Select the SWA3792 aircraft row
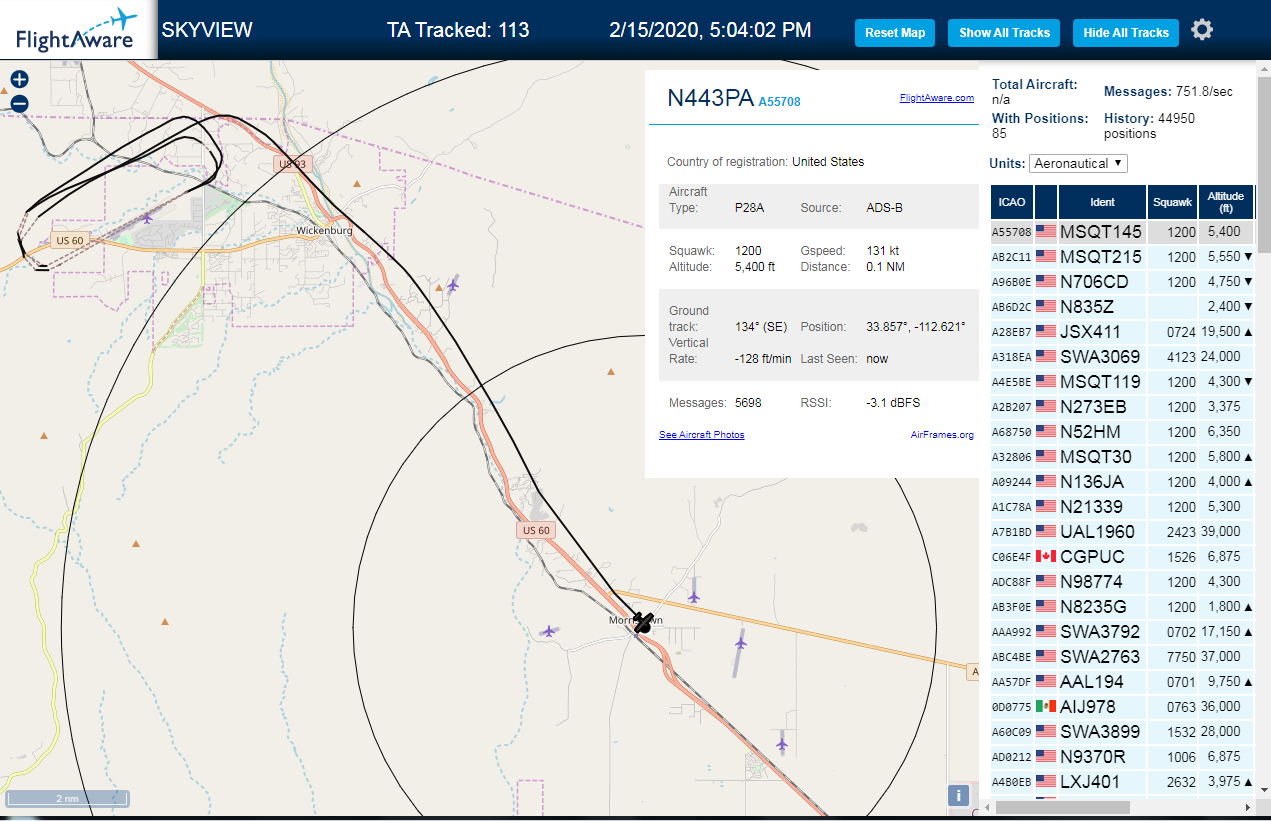The image size is (1271, 821). tap(1120, 632)
